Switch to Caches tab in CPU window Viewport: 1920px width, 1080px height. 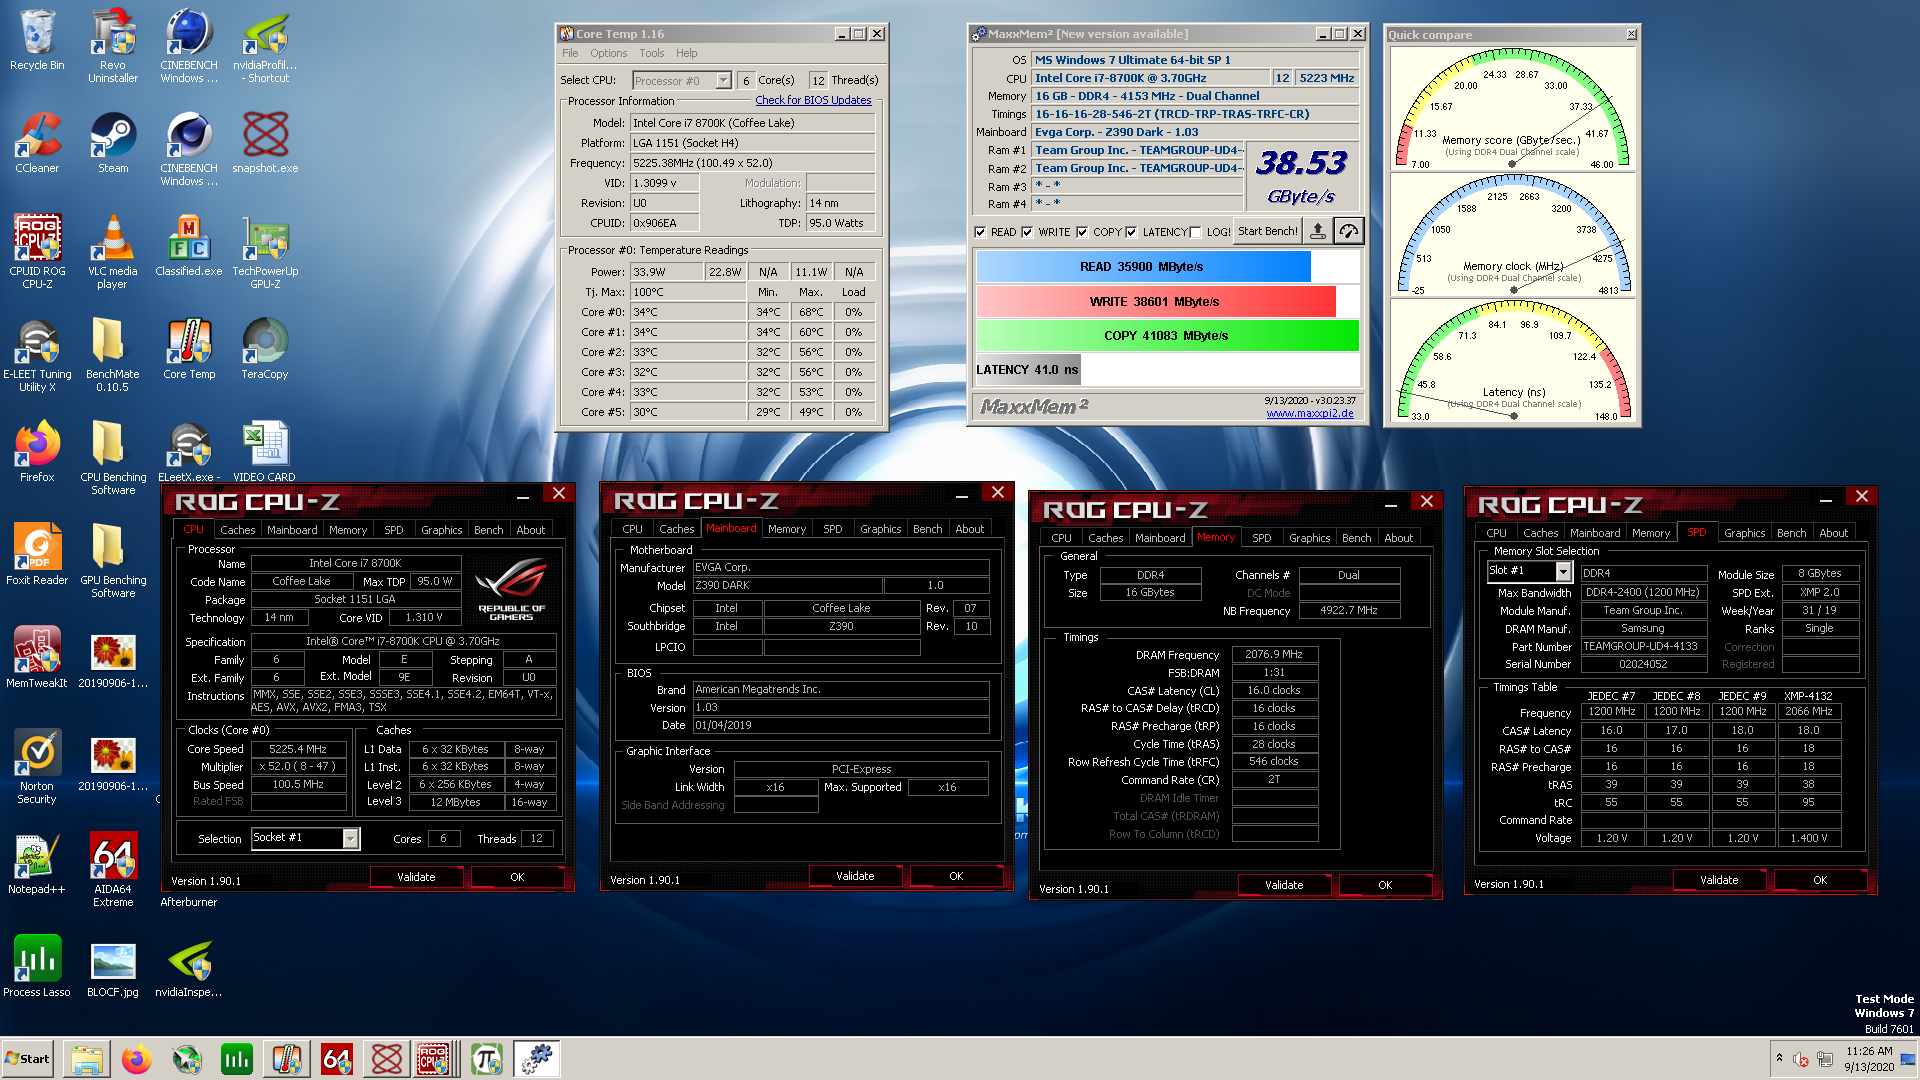(237, 530)
